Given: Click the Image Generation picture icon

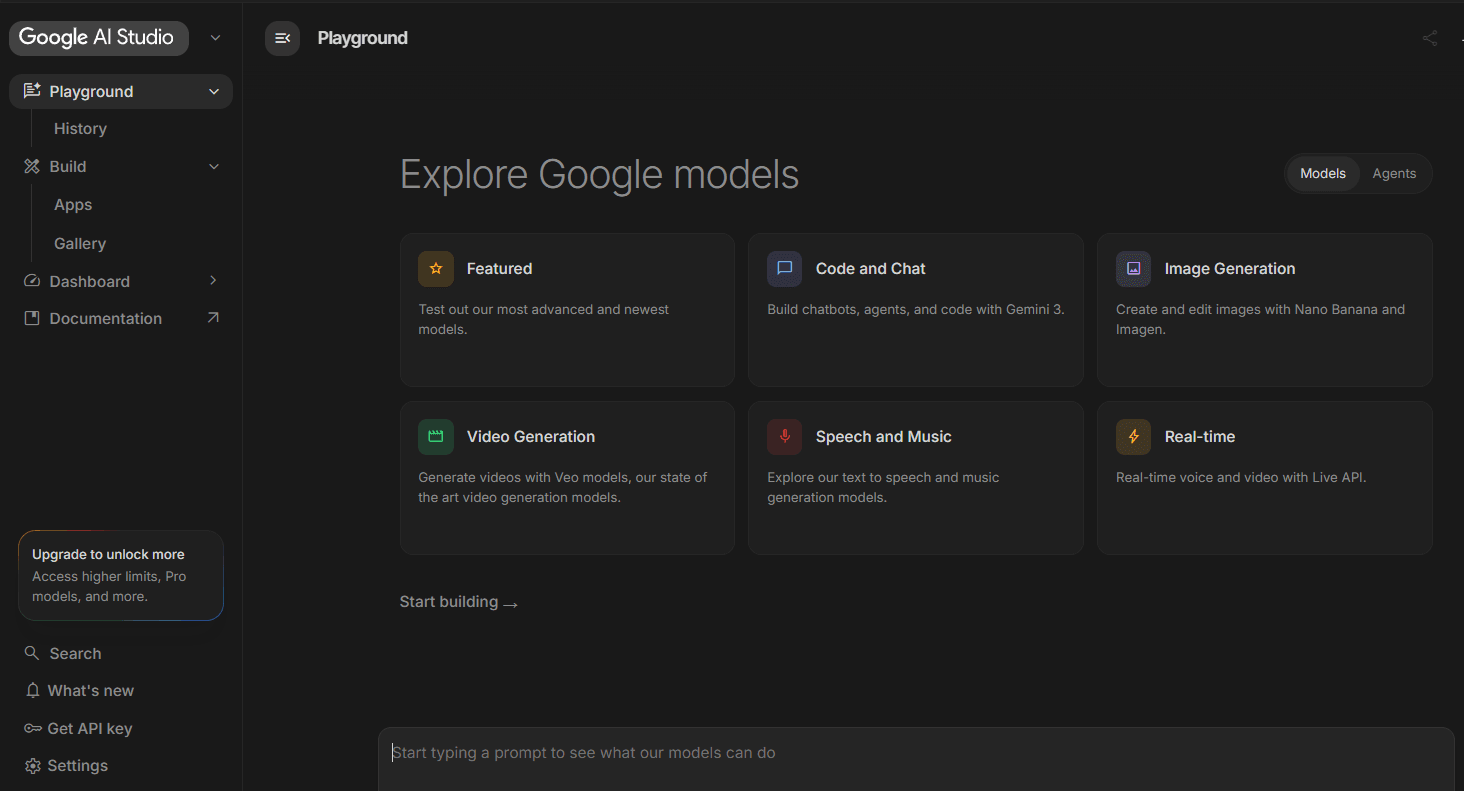Looking at the screenshot, I should click(1134, 268).
